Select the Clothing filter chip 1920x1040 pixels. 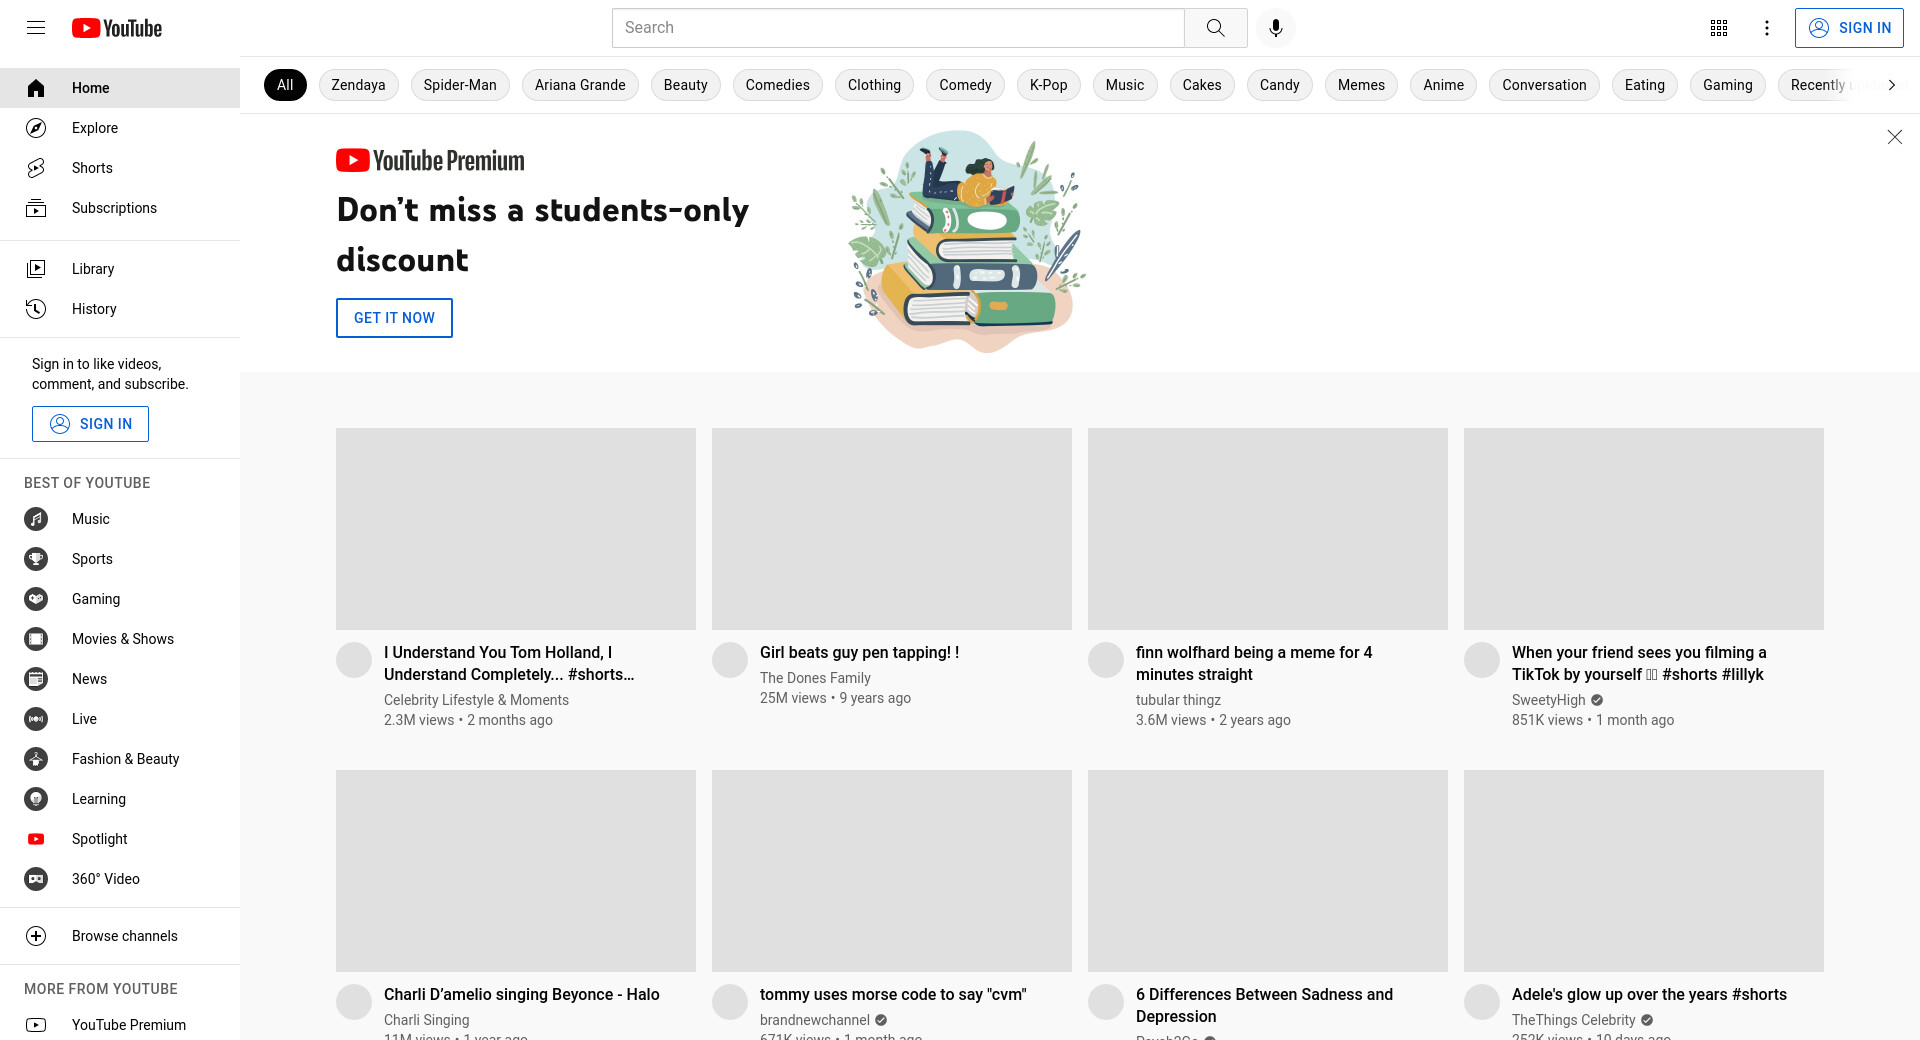874,85
